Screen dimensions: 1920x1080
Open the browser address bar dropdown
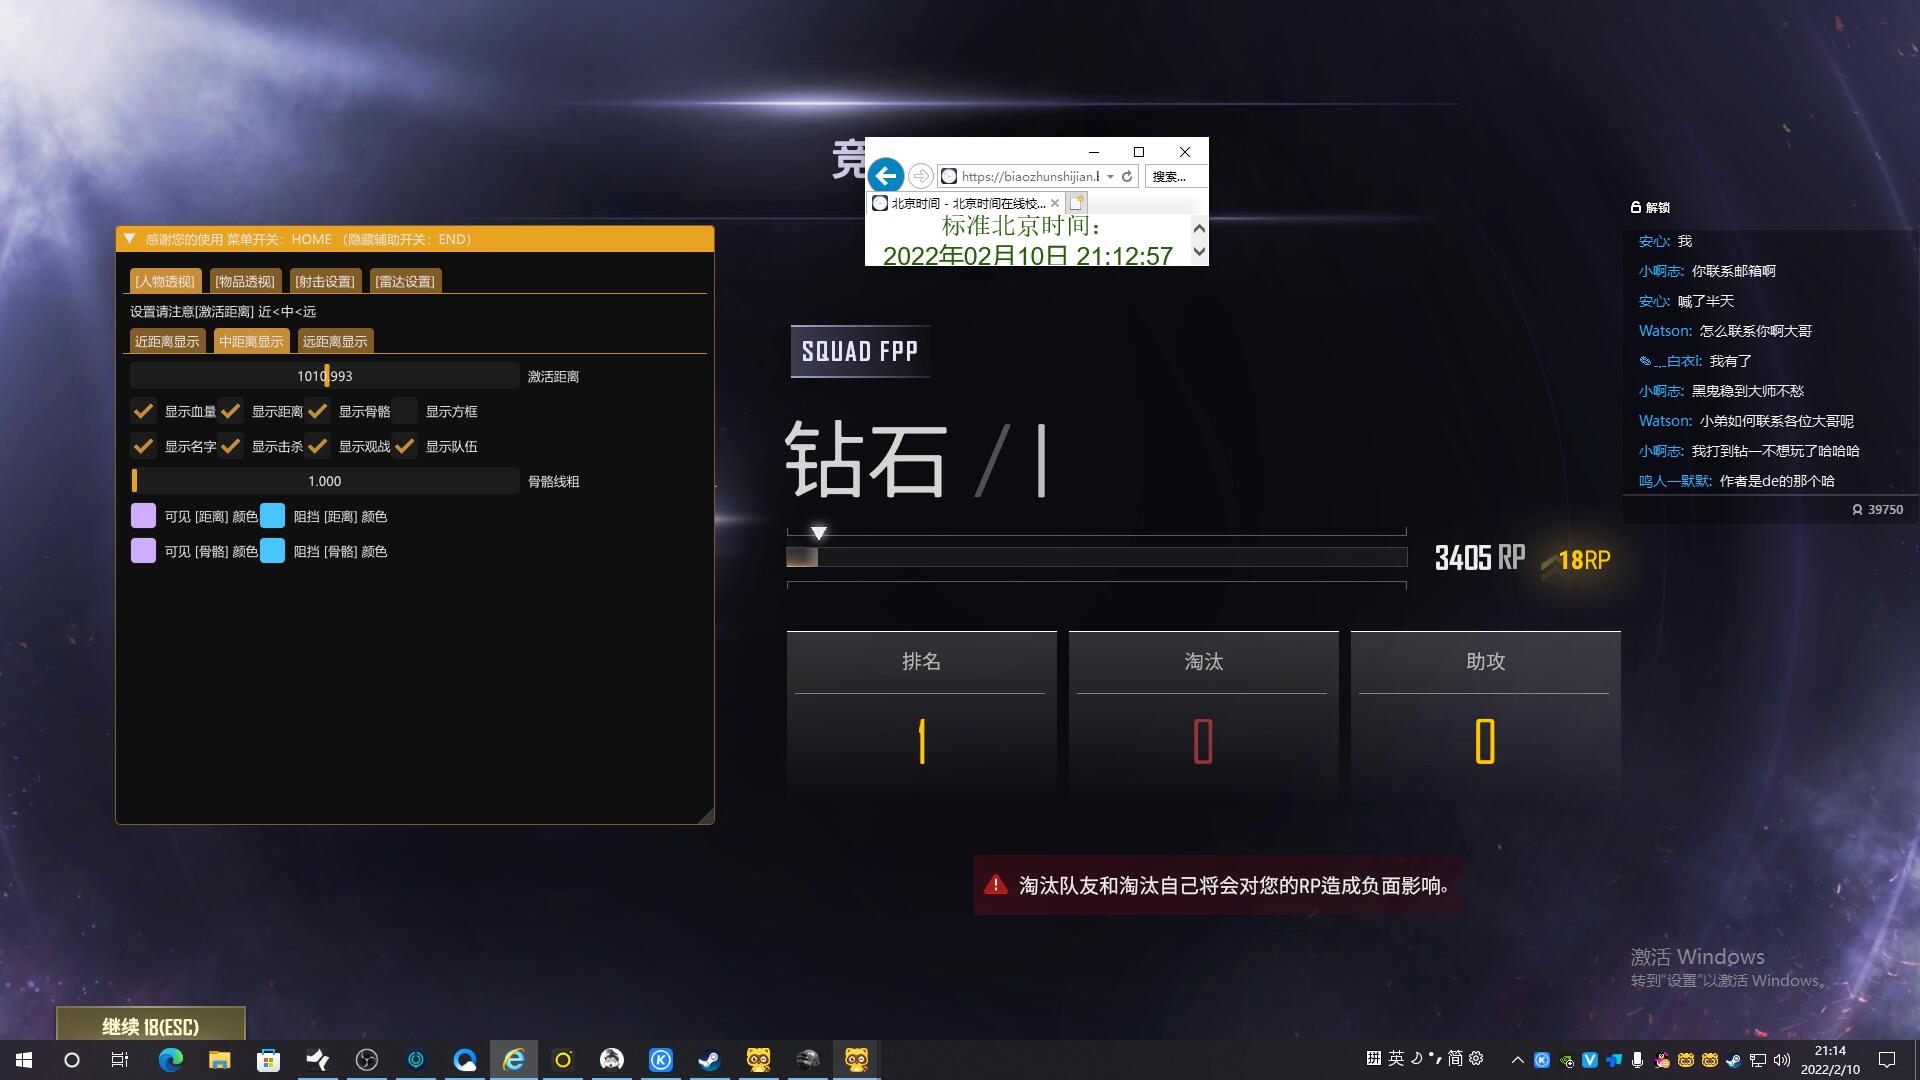pyautogui.click(x=1110, y=176)
